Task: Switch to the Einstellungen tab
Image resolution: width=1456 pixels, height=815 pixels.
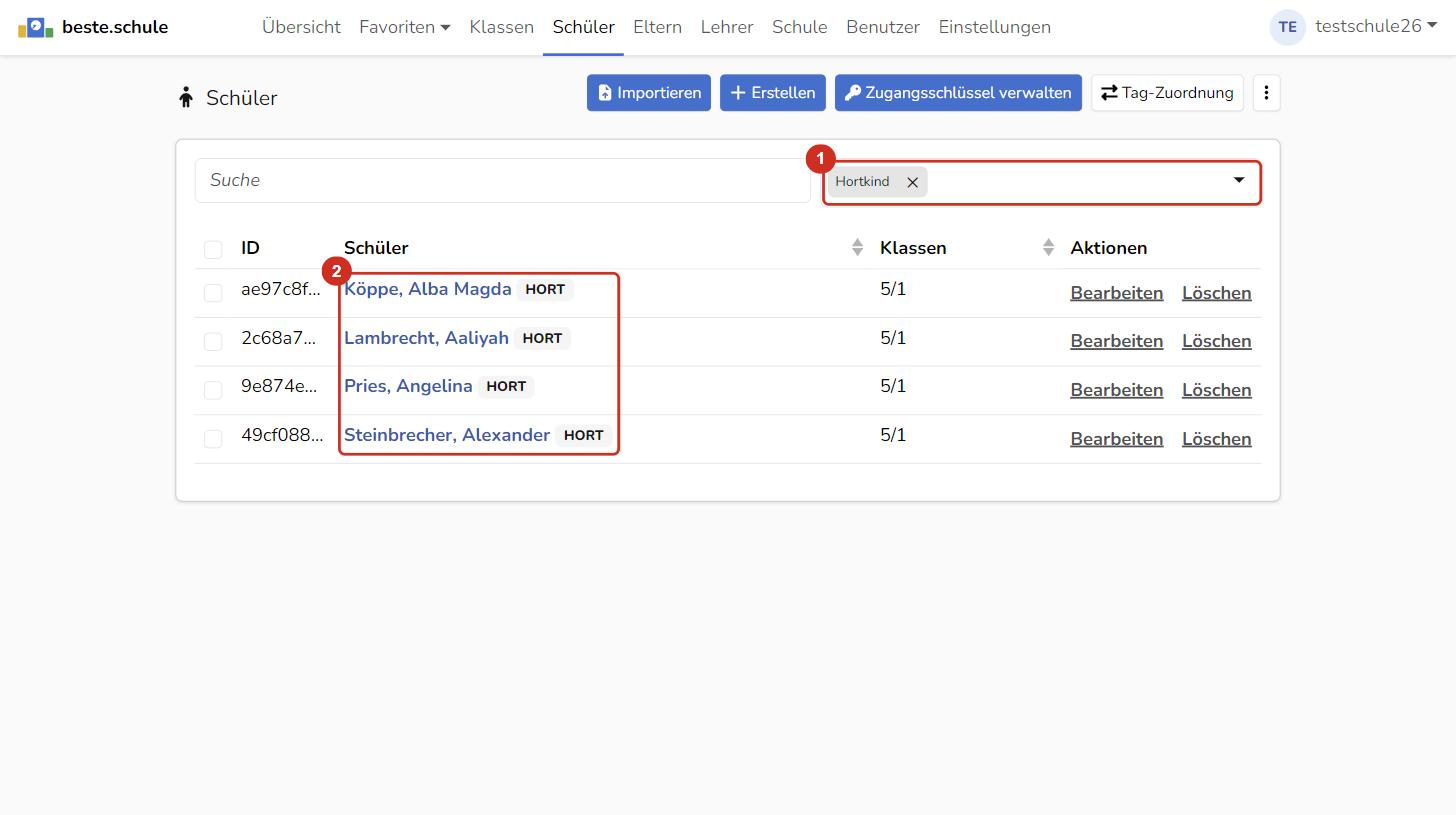Action: [994, 27]
